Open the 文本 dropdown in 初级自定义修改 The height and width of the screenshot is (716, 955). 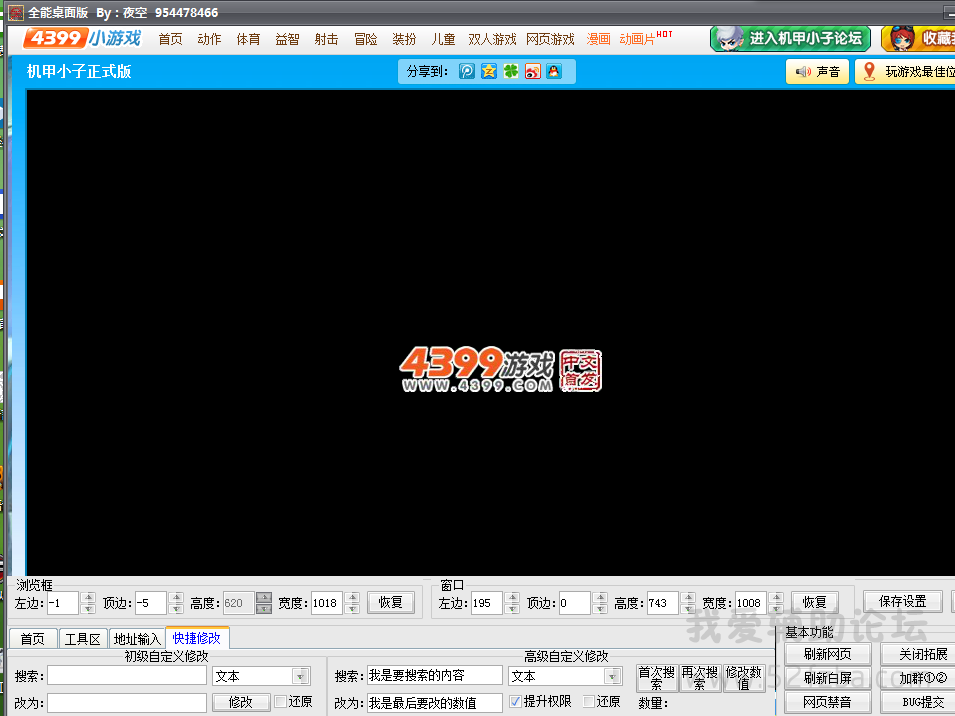coord(300,676)
